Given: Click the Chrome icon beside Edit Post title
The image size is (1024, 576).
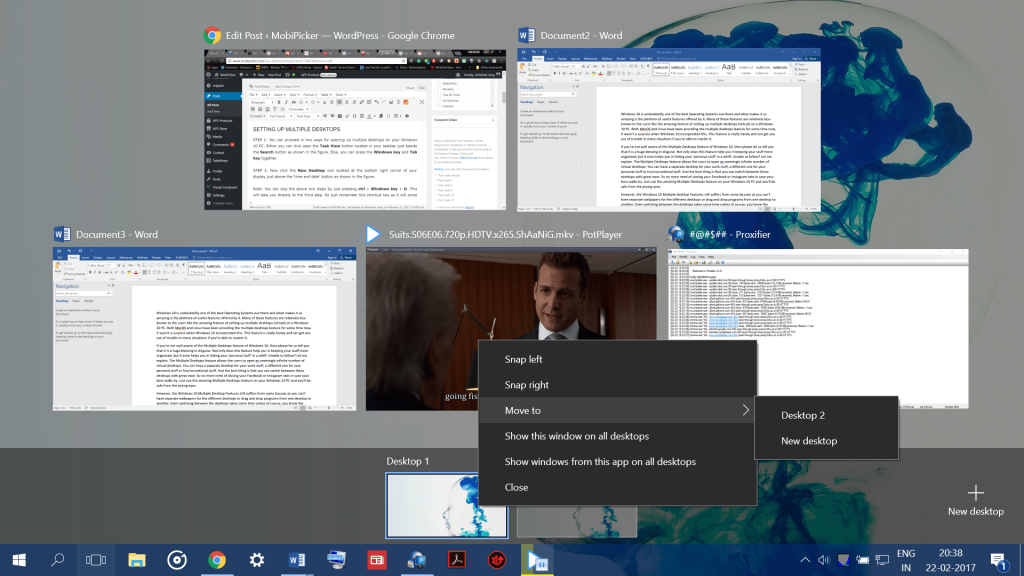Looking at the screenshot, I should click(x=212, y=35).
